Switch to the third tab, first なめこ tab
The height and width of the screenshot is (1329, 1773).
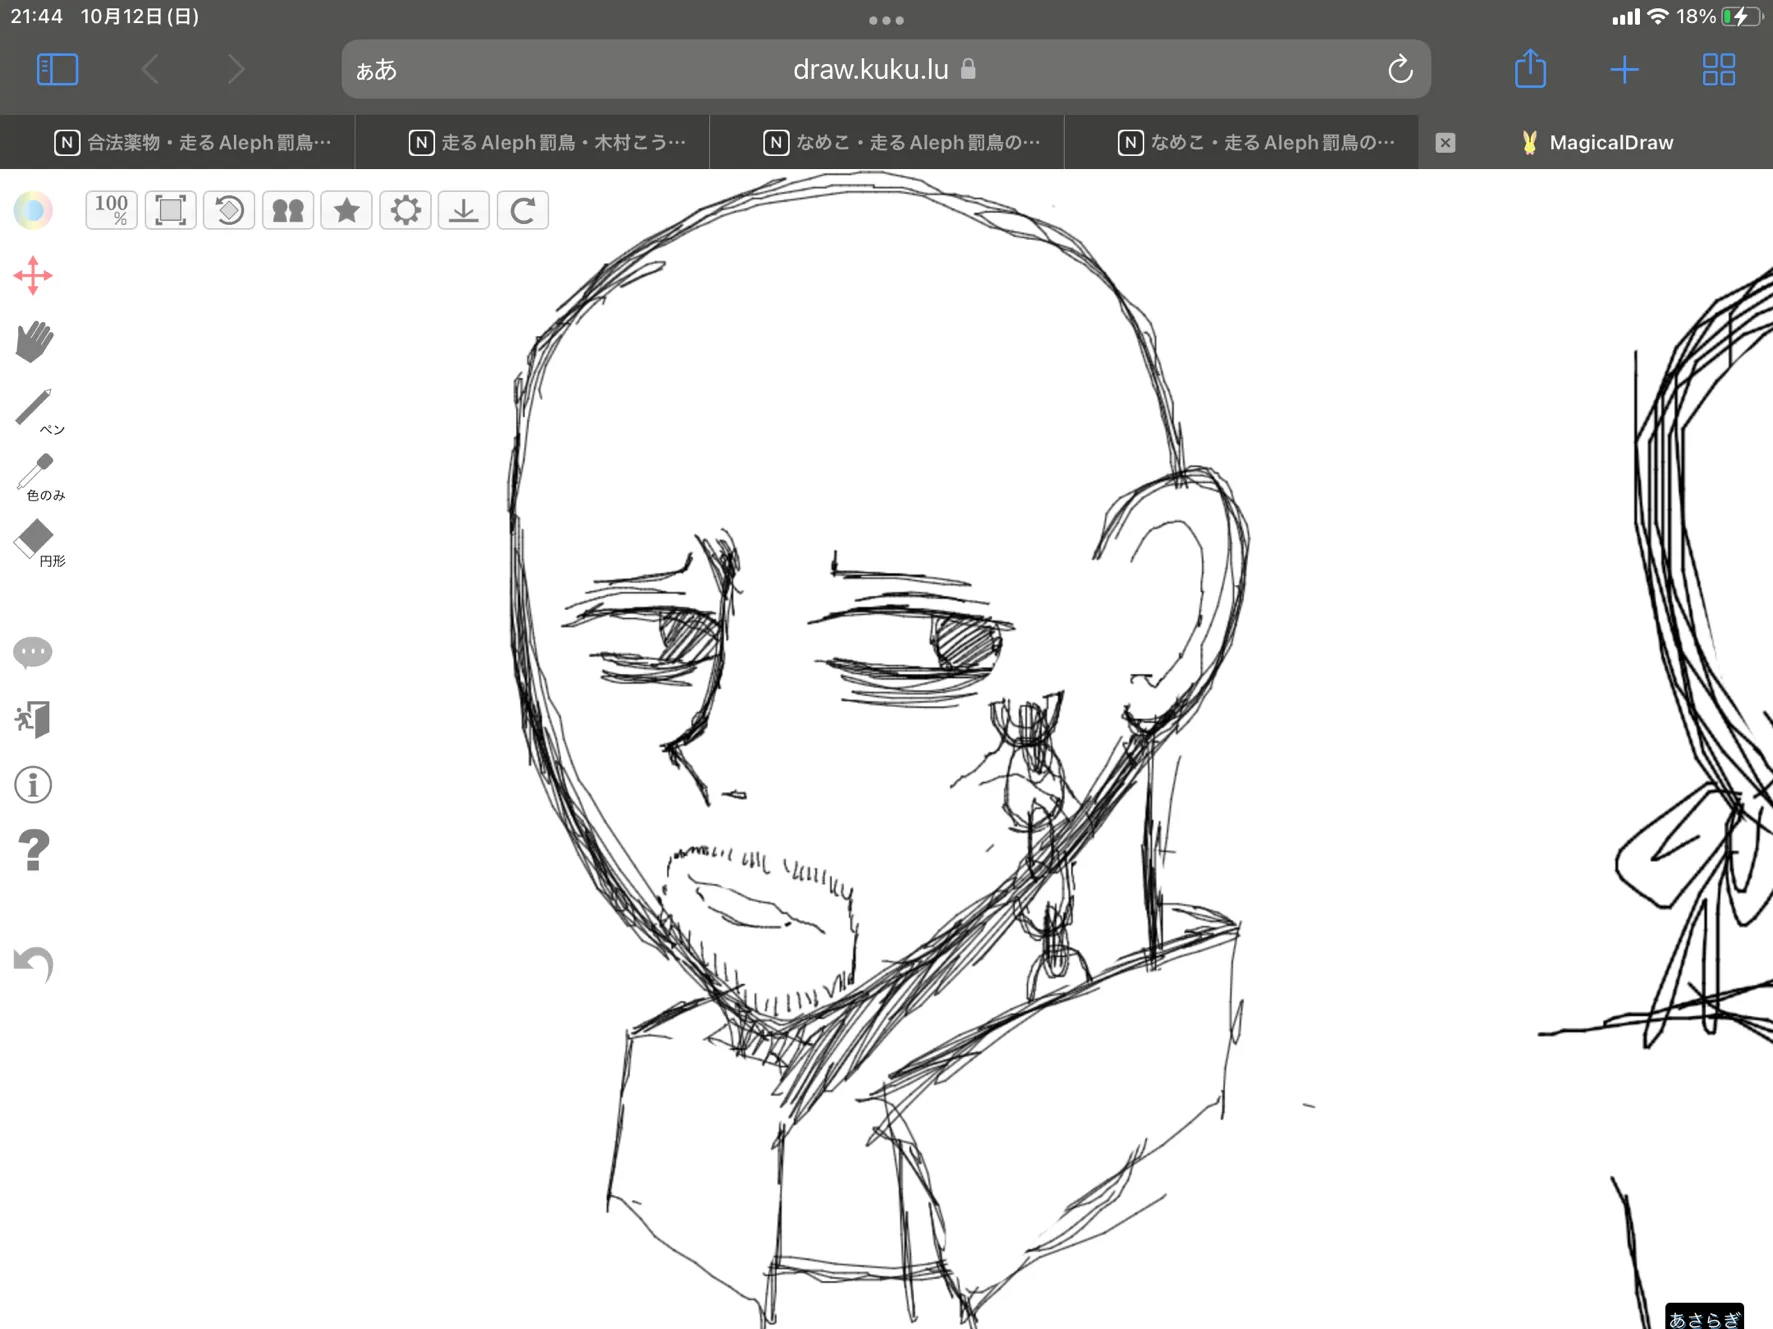tap(887, 142)
